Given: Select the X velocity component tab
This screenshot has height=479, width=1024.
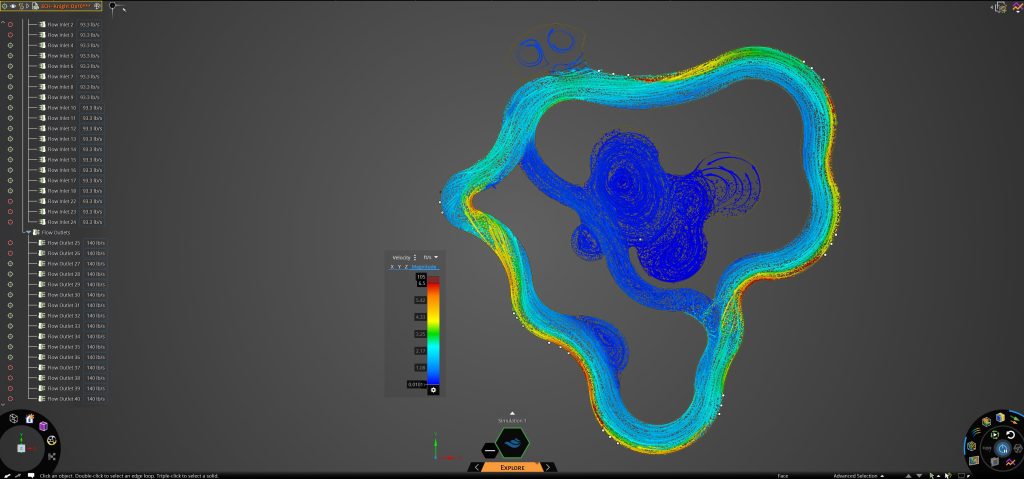Looking at the screenshot, I should pyautogui.click(x=392, y=267).
